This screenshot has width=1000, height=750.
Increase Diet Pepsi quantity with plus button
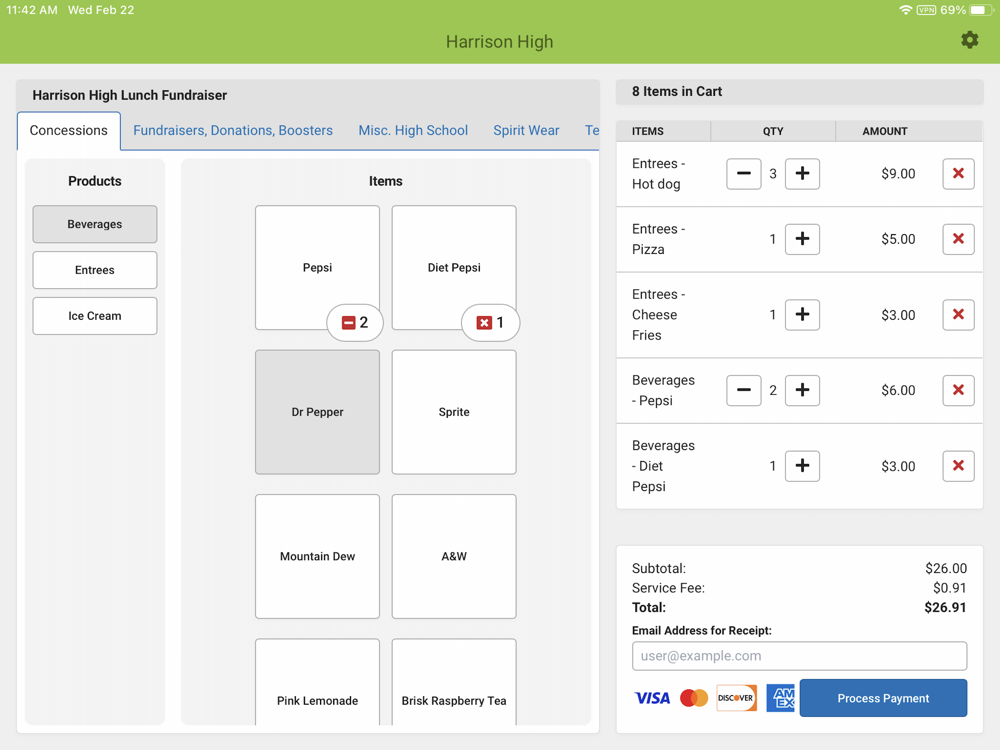point(802,466)
